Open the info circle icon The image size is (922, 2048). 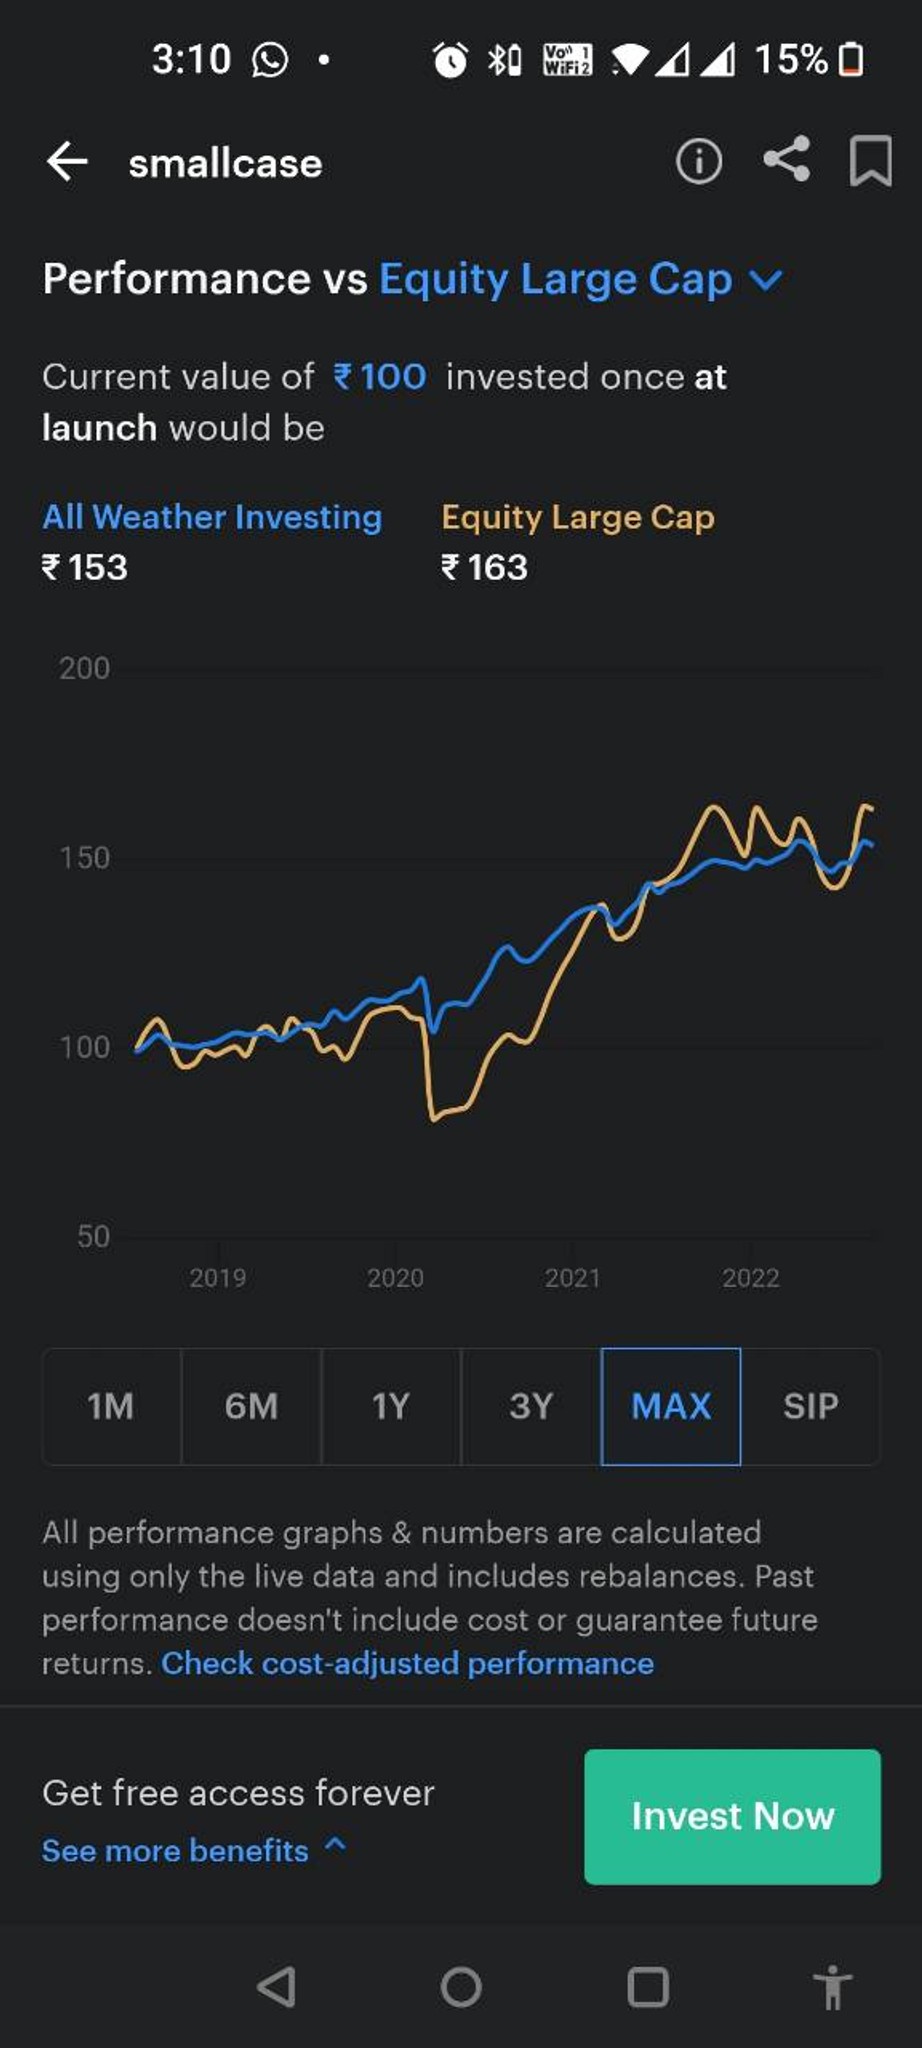[698, 161]
